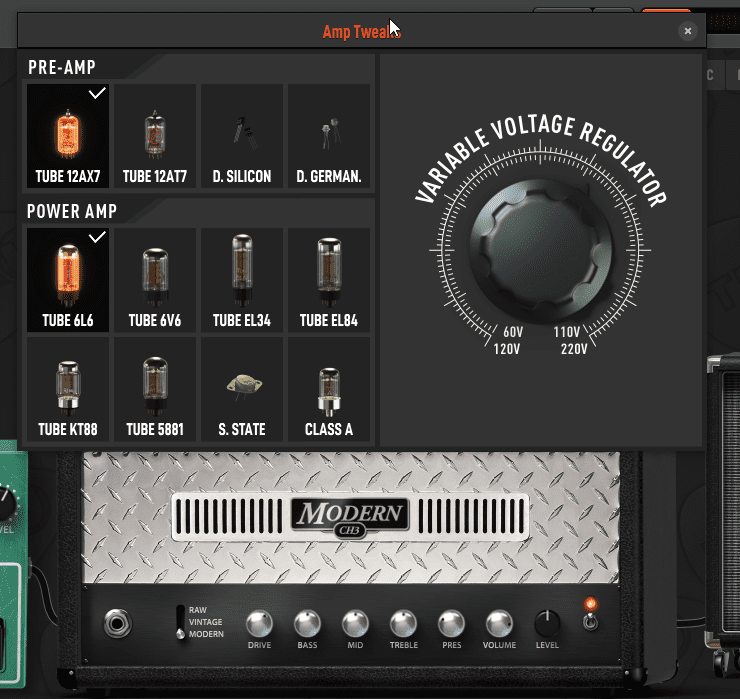Choose the Class A power amp
Screen dimensions: 740x699
click(x=329, y=389)
